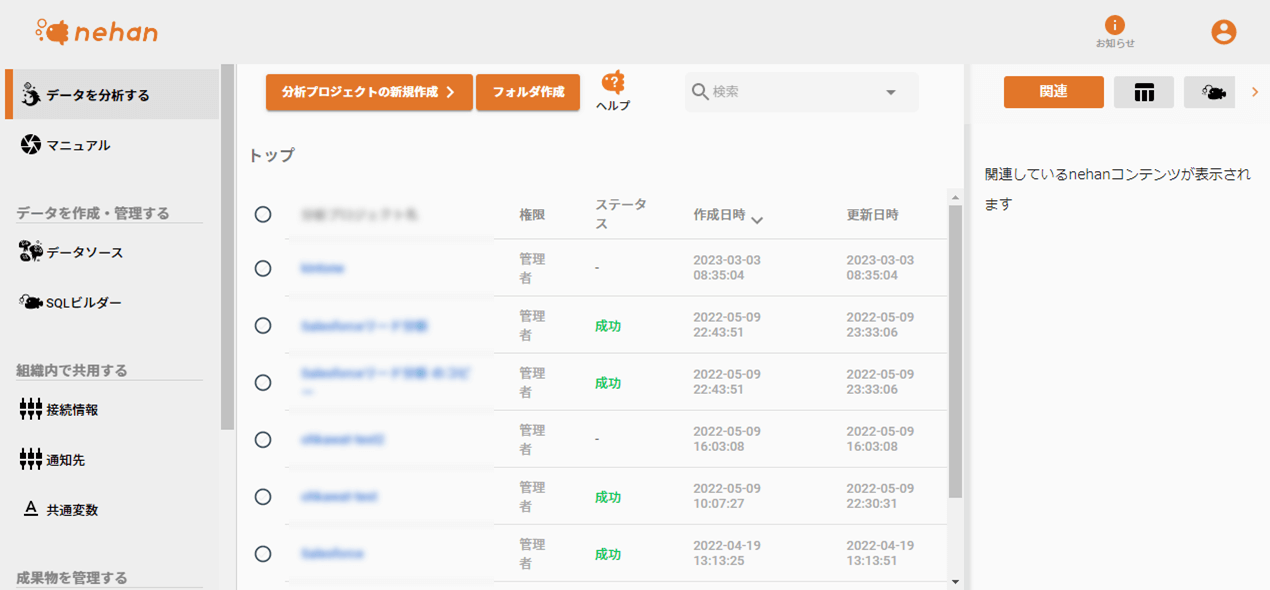Click the 2023-03-03 08:35:04 creation date cell
Viewport: 1270px width, 590px height.
click(727, 268)
